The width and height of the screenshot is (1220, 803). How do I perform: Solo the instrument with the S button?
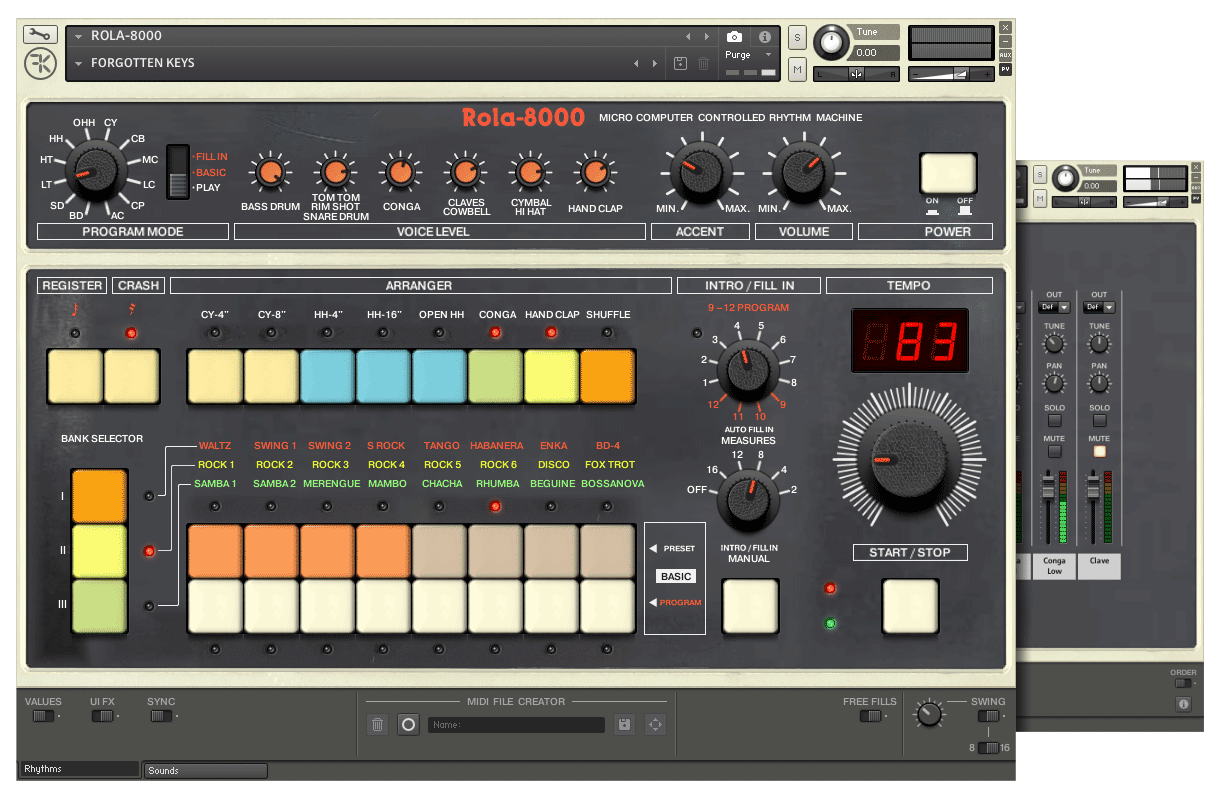pyautogui.click(x=797, y=38)
